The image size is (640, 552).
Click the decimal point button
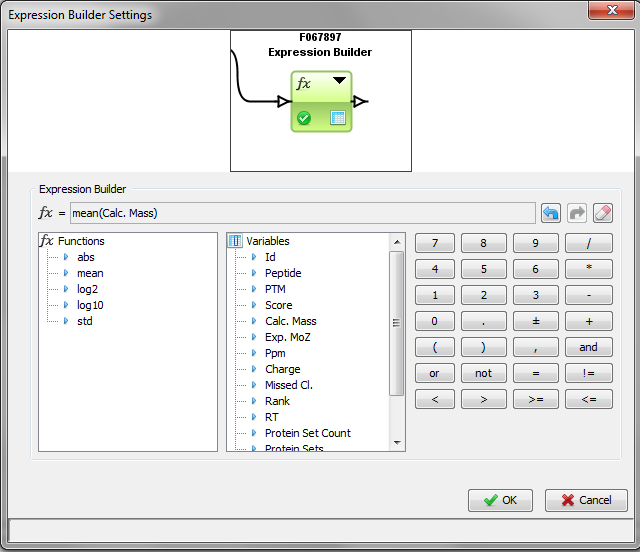click(x=484, y=321)
